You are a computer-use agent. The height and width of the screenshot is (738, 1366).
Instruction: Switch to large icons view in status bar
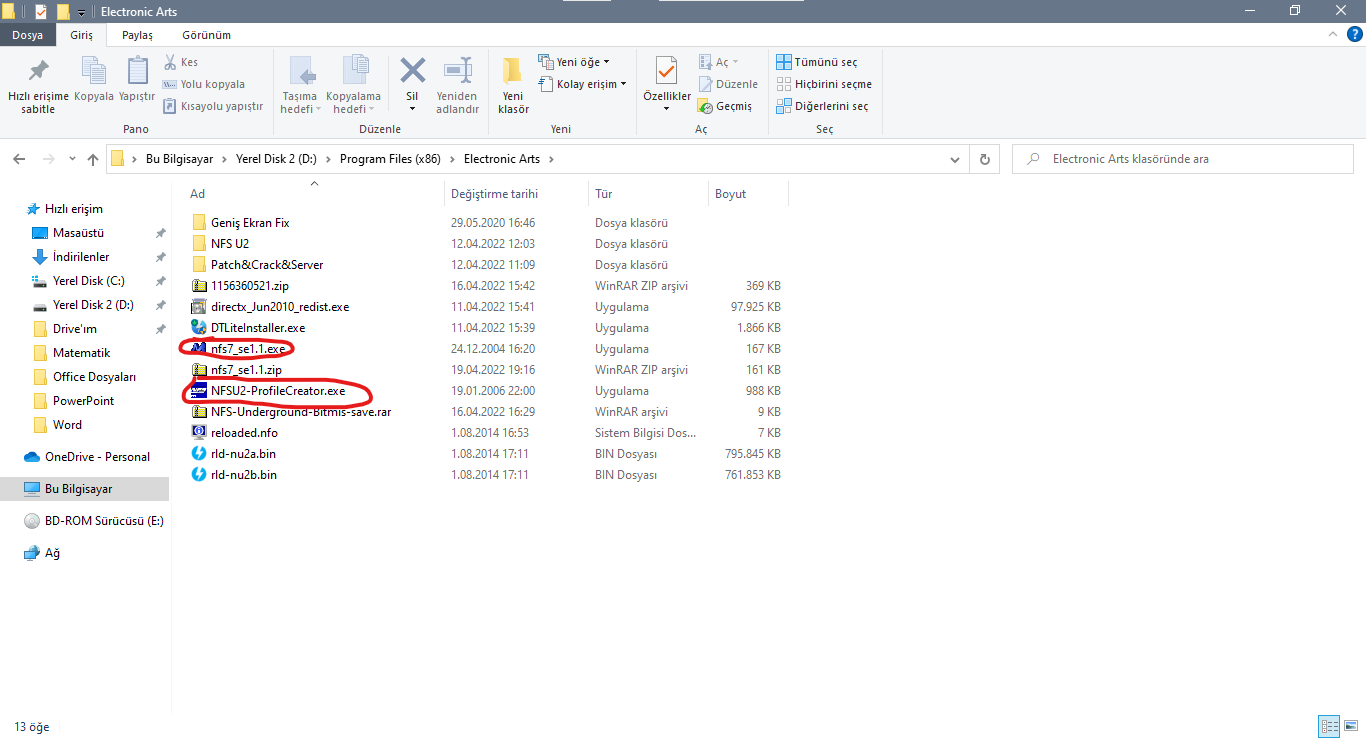(1351, 727)
